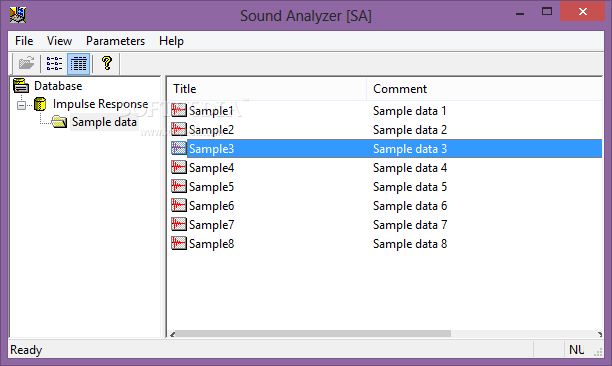Select the Database root icon in tree

(x=21, y=86)
